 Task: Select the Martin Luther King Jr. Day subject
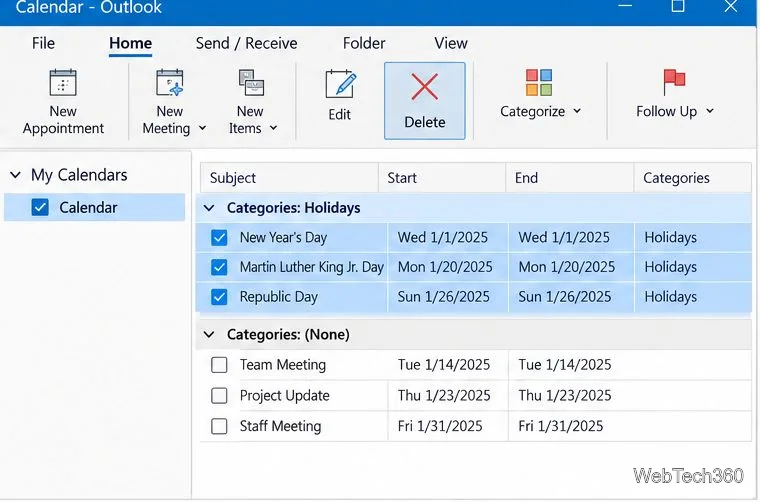[x=312, y=267]
